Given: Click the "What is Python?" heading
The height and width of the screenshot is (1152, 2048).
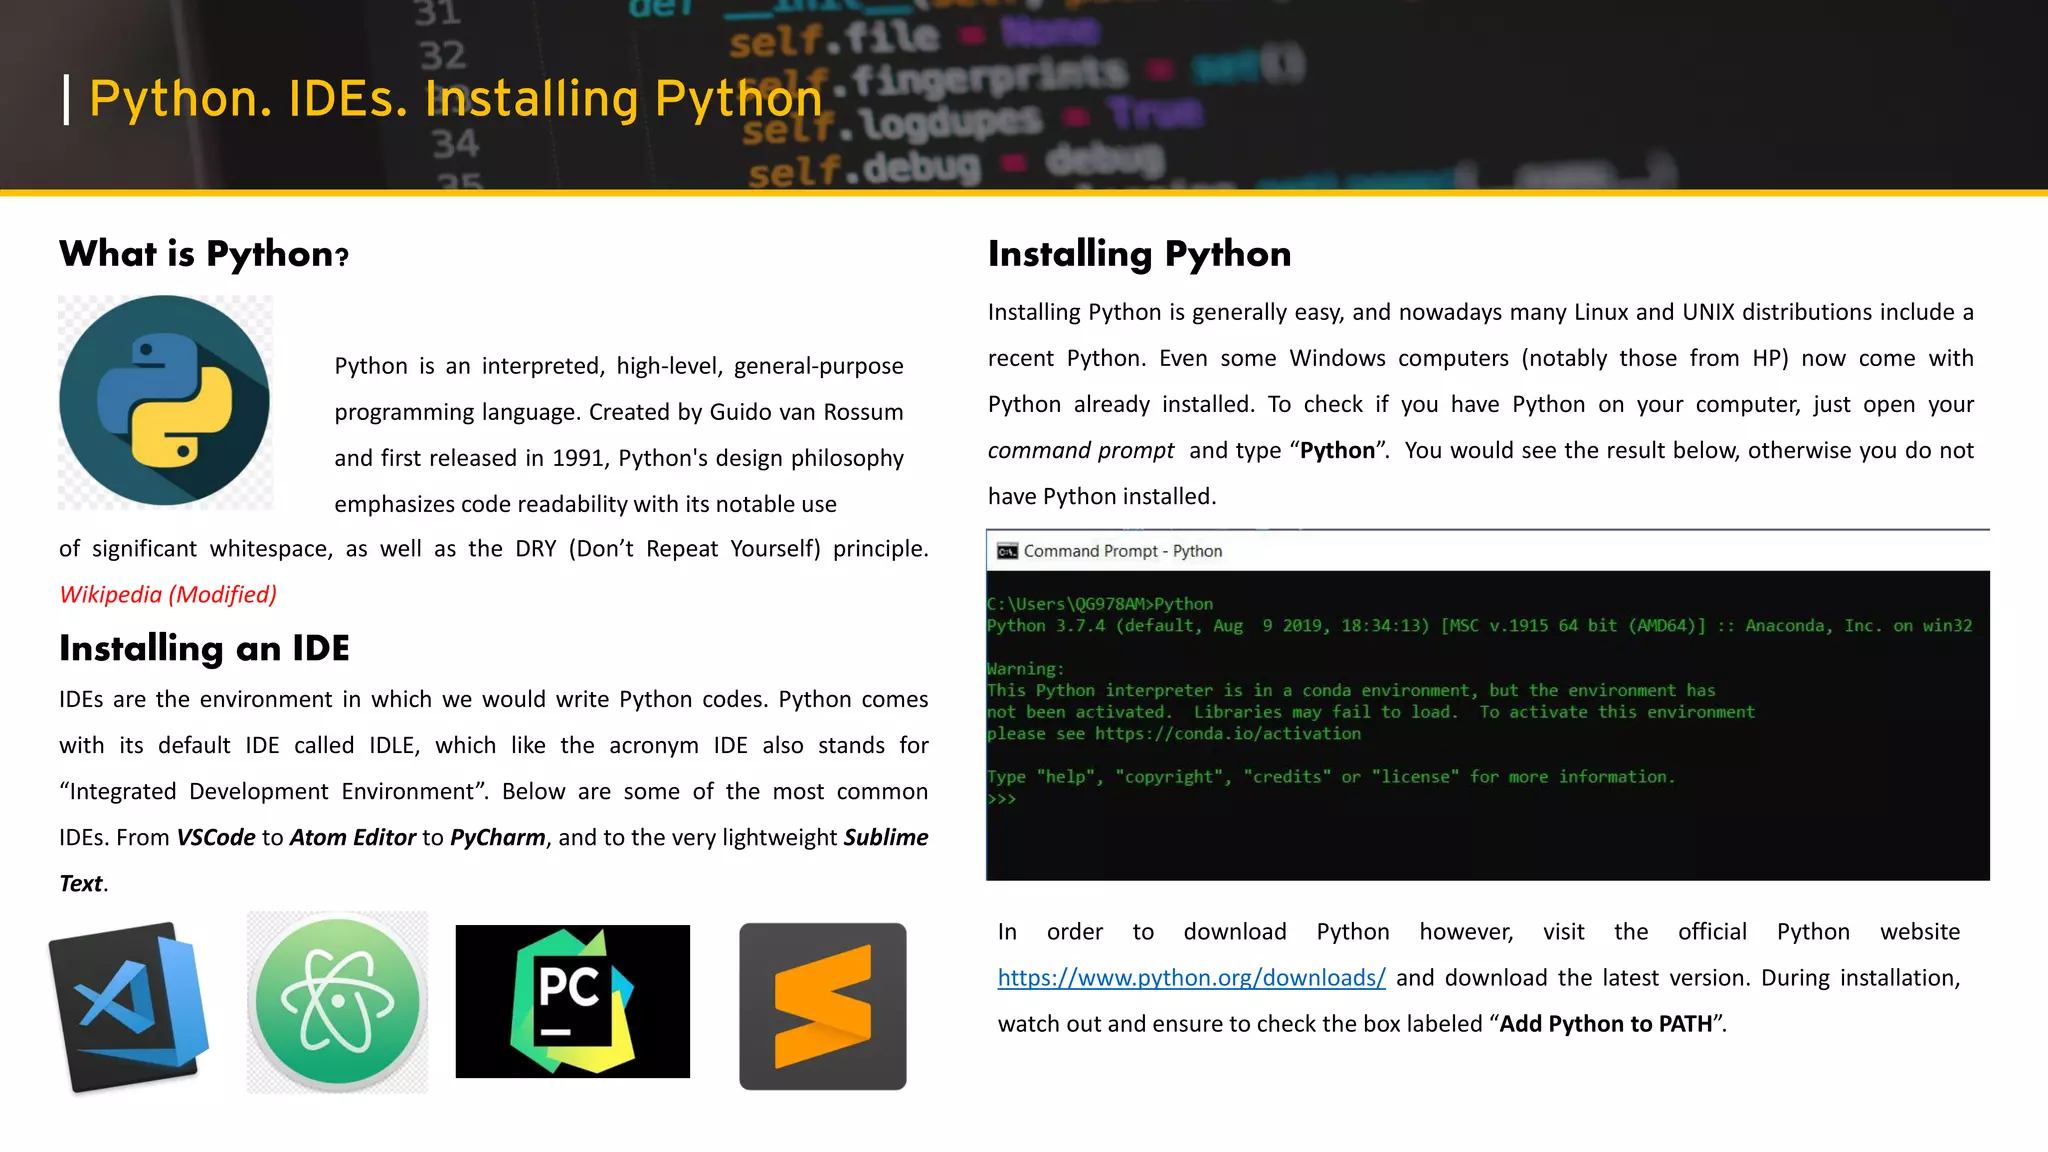Looking at the screenshot, I should click(x=204, y=254).
